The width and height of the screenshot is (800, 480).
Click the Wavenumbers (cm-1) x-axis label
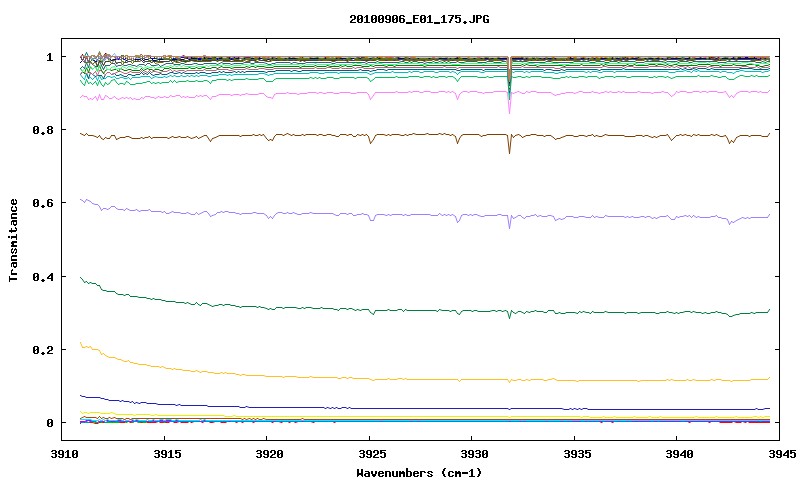pyautogui.click(x=419, y=473)
